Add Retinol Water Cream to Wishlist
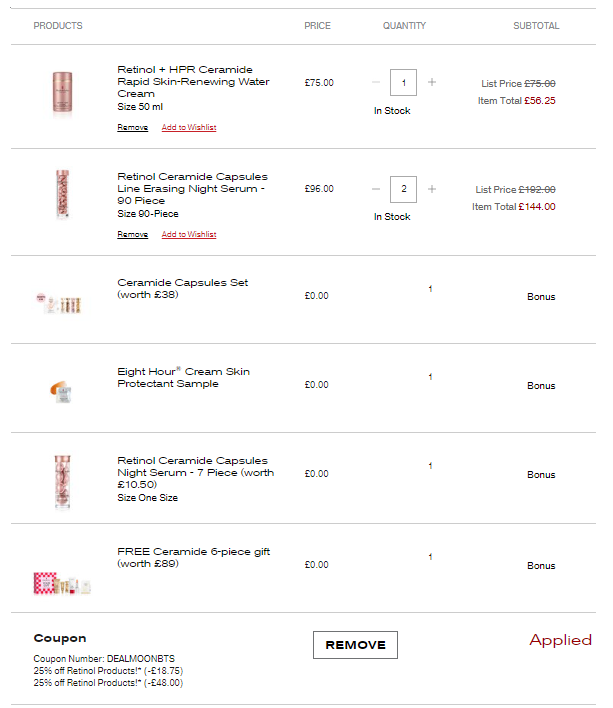This screenshot has height=708, width=613. pos(189,128)
